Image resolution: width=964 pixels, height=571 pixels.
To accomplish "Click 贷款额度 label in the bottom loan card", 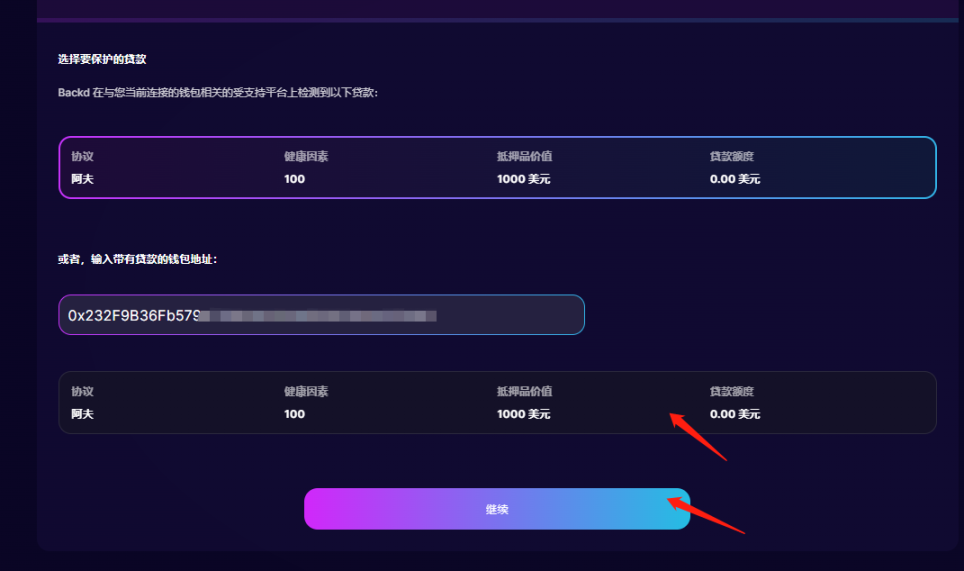I will tap(731, 391).
